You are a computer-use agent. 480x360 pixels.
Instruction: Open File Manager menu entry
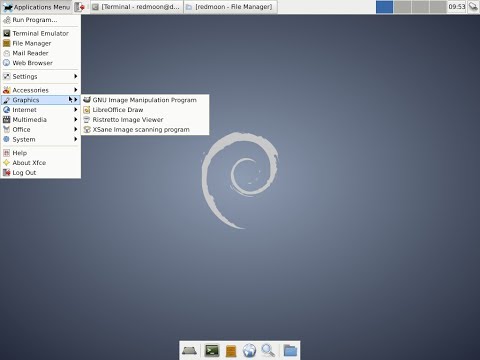[x=41, y=43]
